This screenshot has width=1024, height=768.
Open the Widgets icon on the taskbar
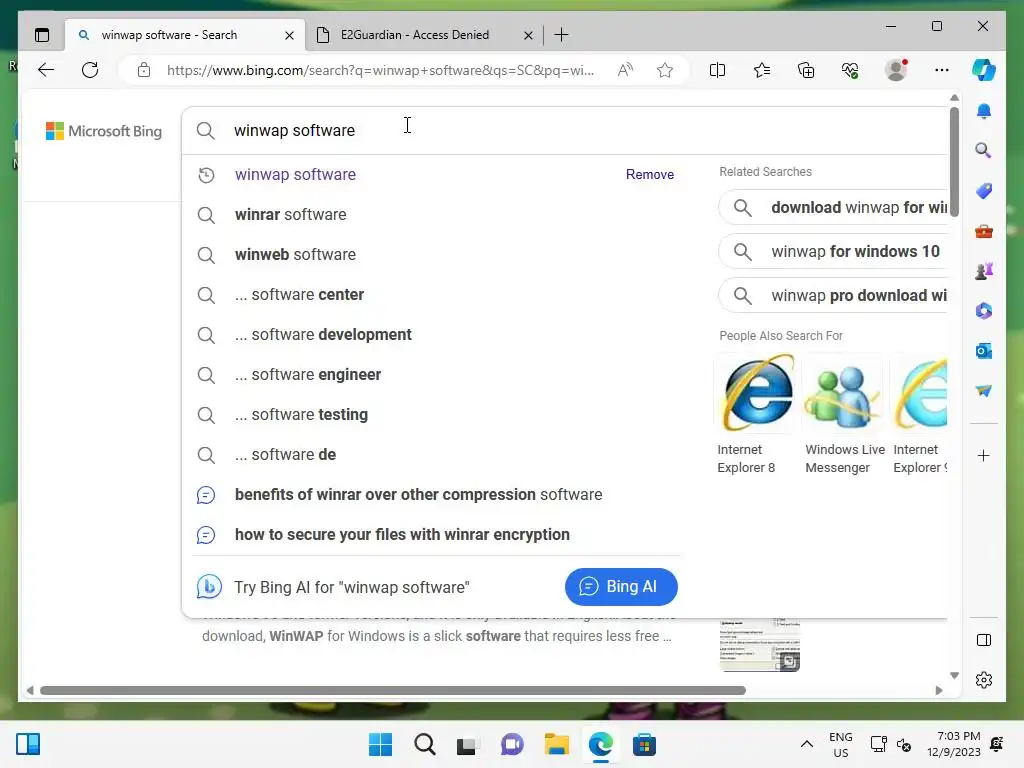28,744
